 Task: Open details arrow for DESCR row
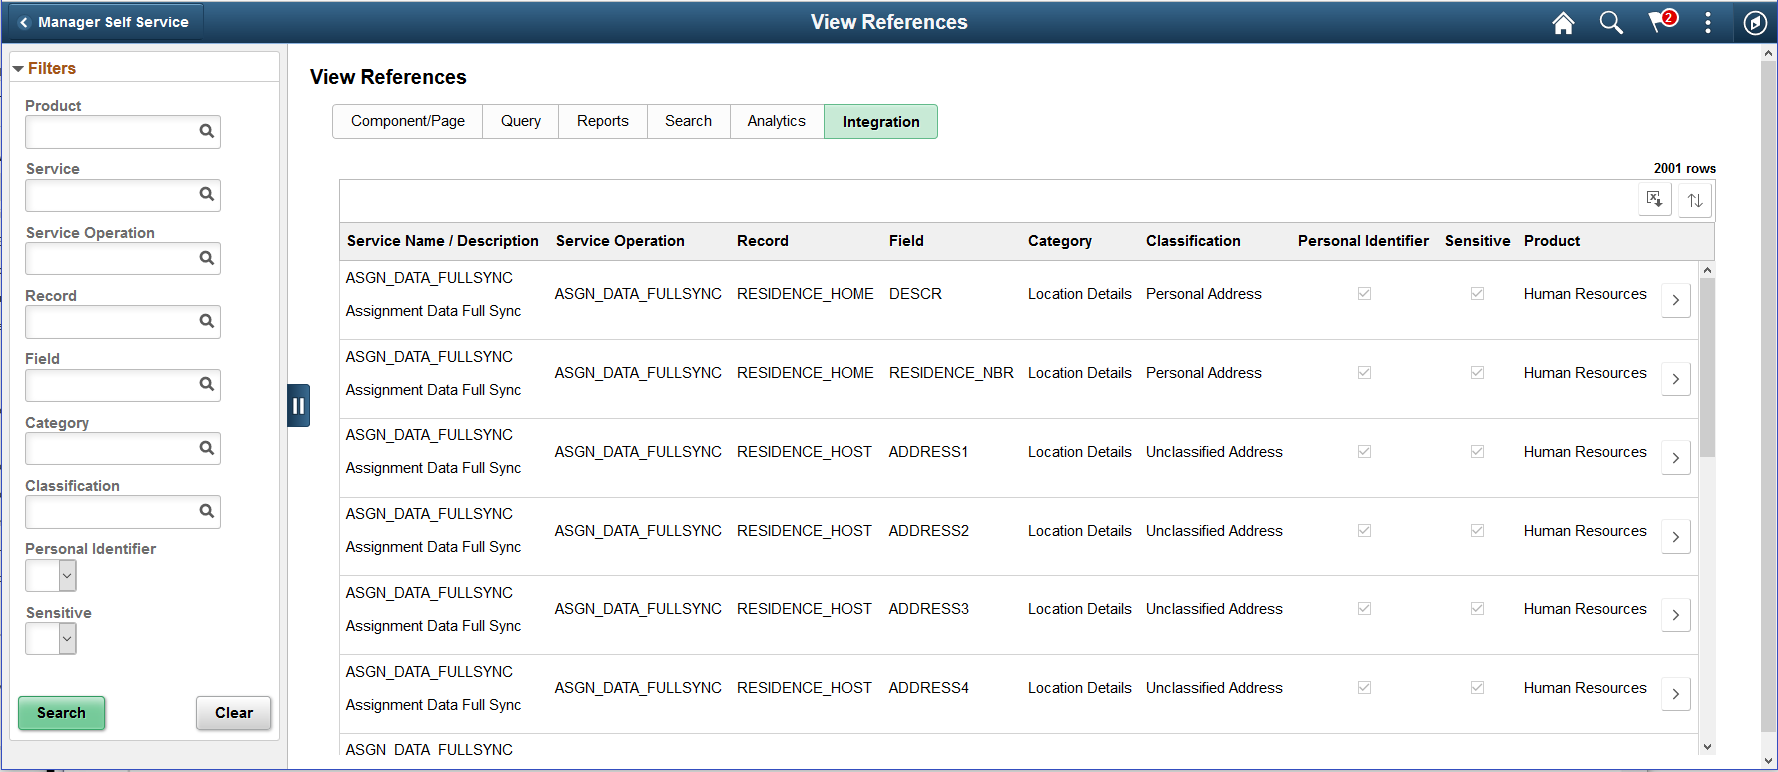click(1676, 300)
